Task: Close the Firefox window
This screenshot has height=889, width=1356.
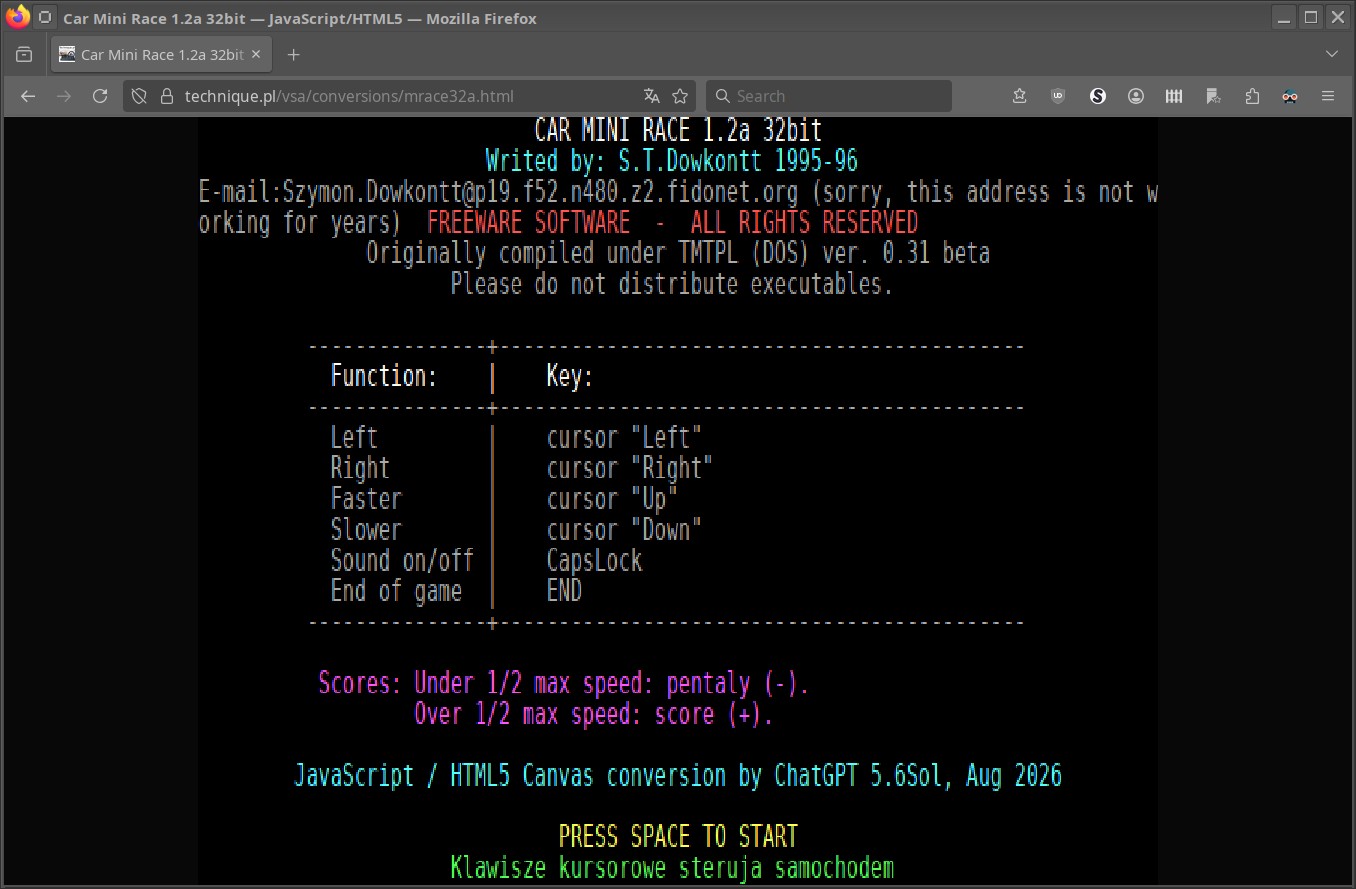Action: click(1336, 17)
